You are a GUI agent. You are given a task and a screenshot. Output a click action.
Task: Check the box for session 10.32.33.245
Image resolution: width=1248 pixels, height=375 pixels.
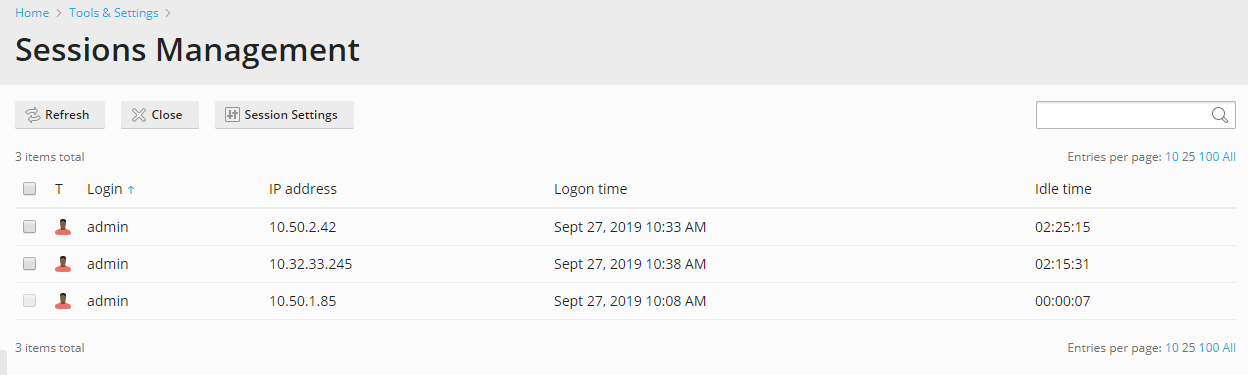pos(30,264)
